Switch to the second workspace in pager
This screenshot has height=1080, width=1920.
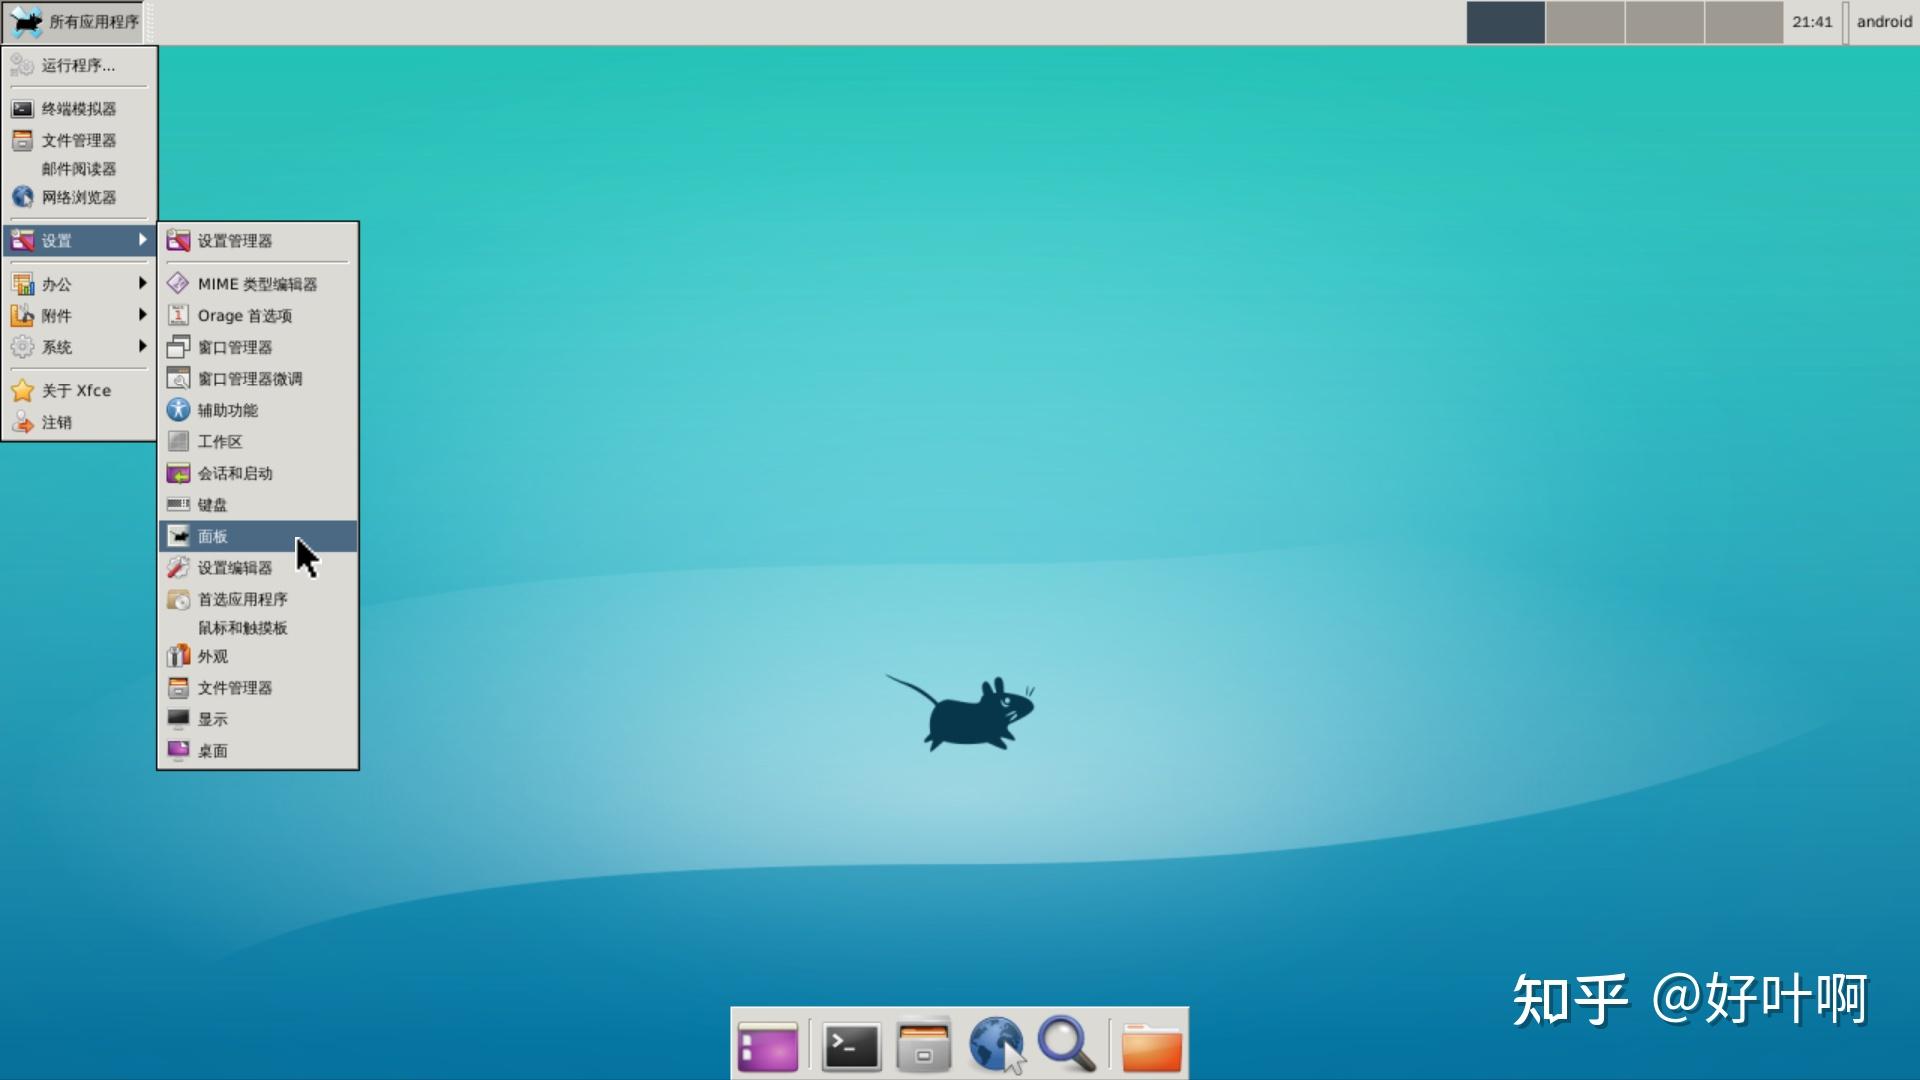[x=1584, y=22]
